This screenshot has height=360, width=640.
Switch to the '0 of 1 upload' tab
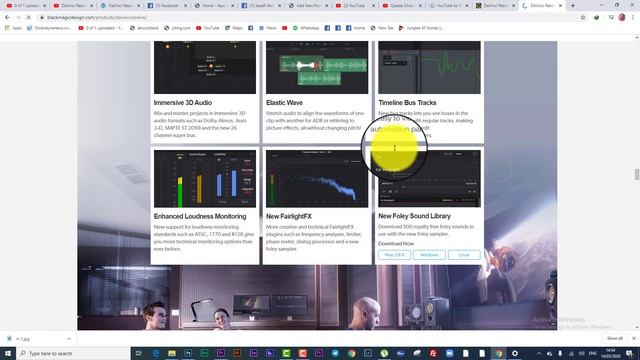click(26, 6)
